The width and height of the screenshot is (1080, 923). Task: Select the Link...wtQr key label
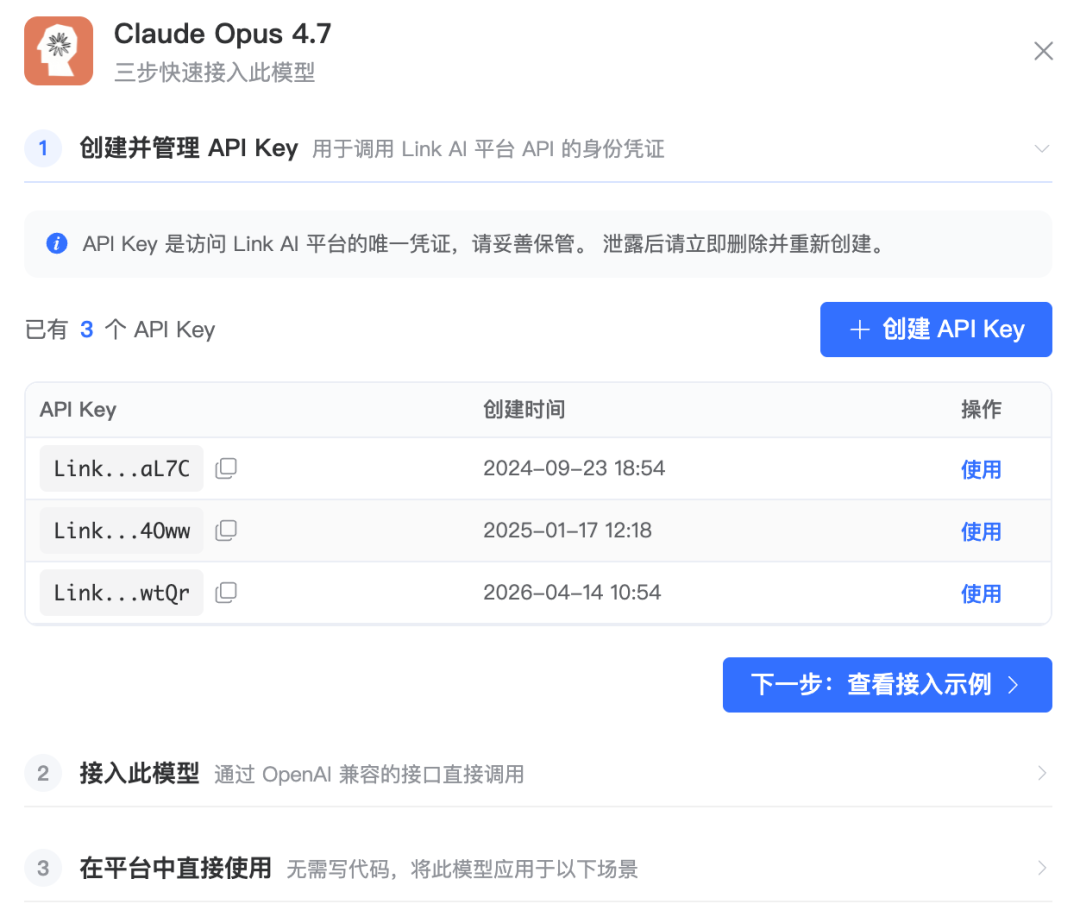[121, 592]
